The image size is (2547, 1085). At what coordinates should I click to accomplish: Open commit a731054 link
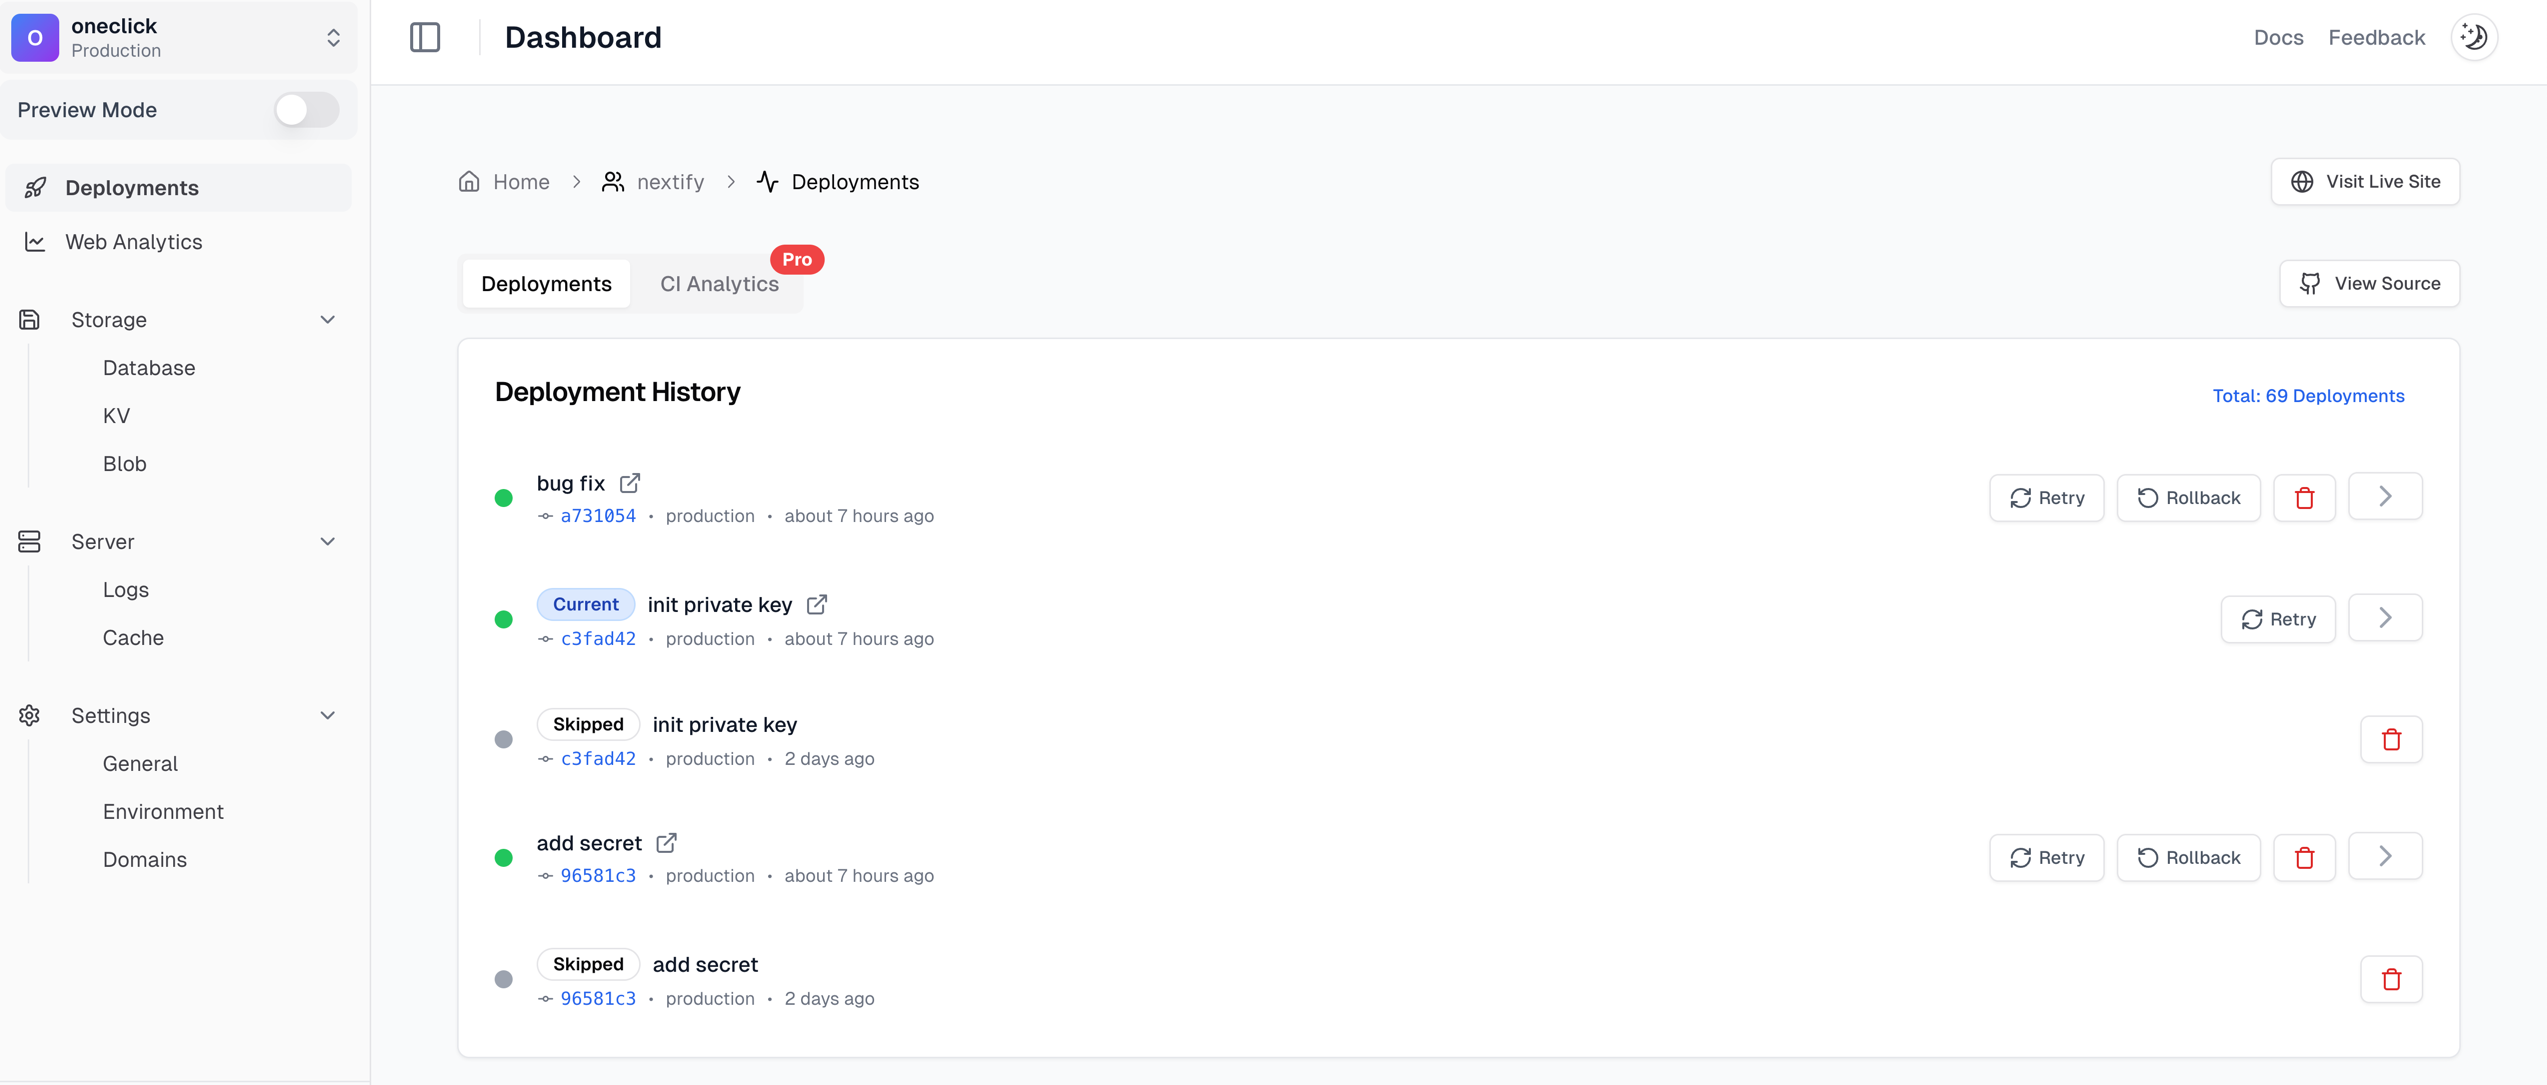[598, 516]
